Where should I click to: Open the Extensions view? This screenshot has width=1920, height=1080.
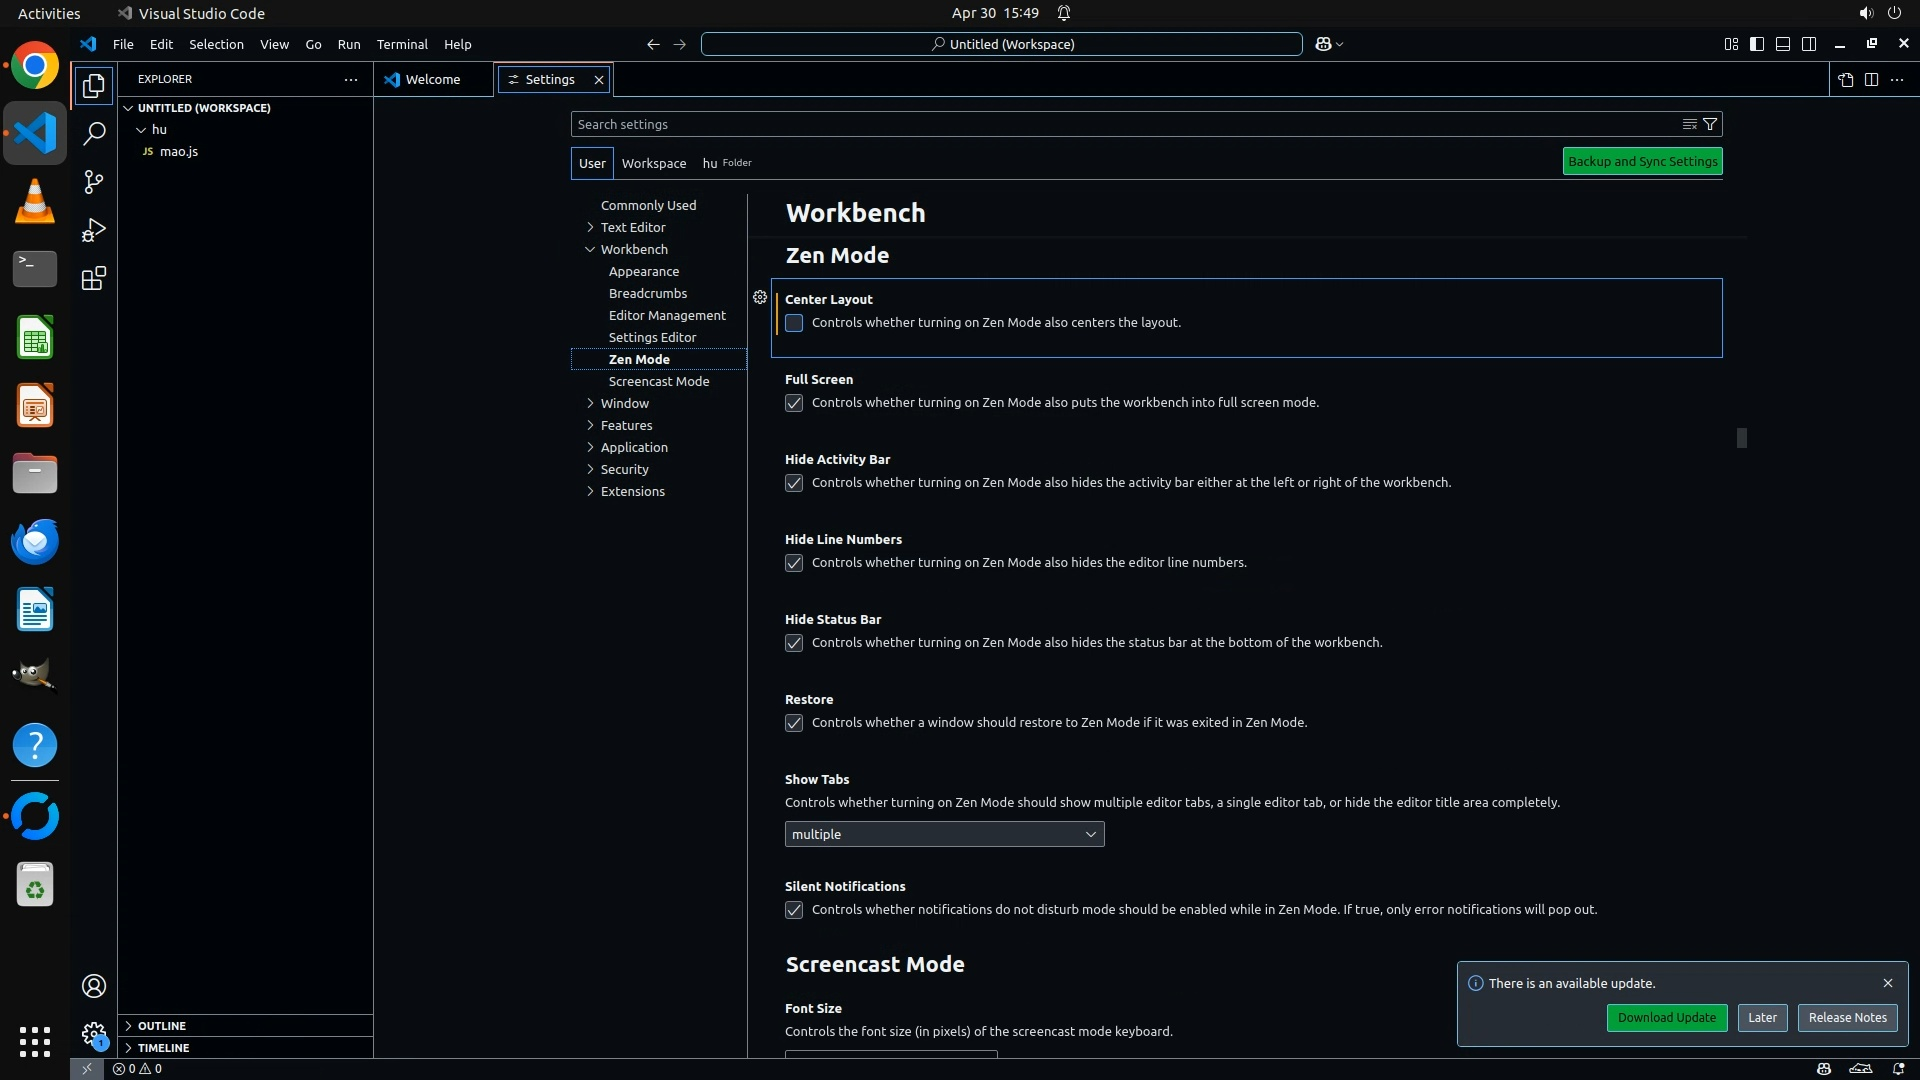point(94,278)
